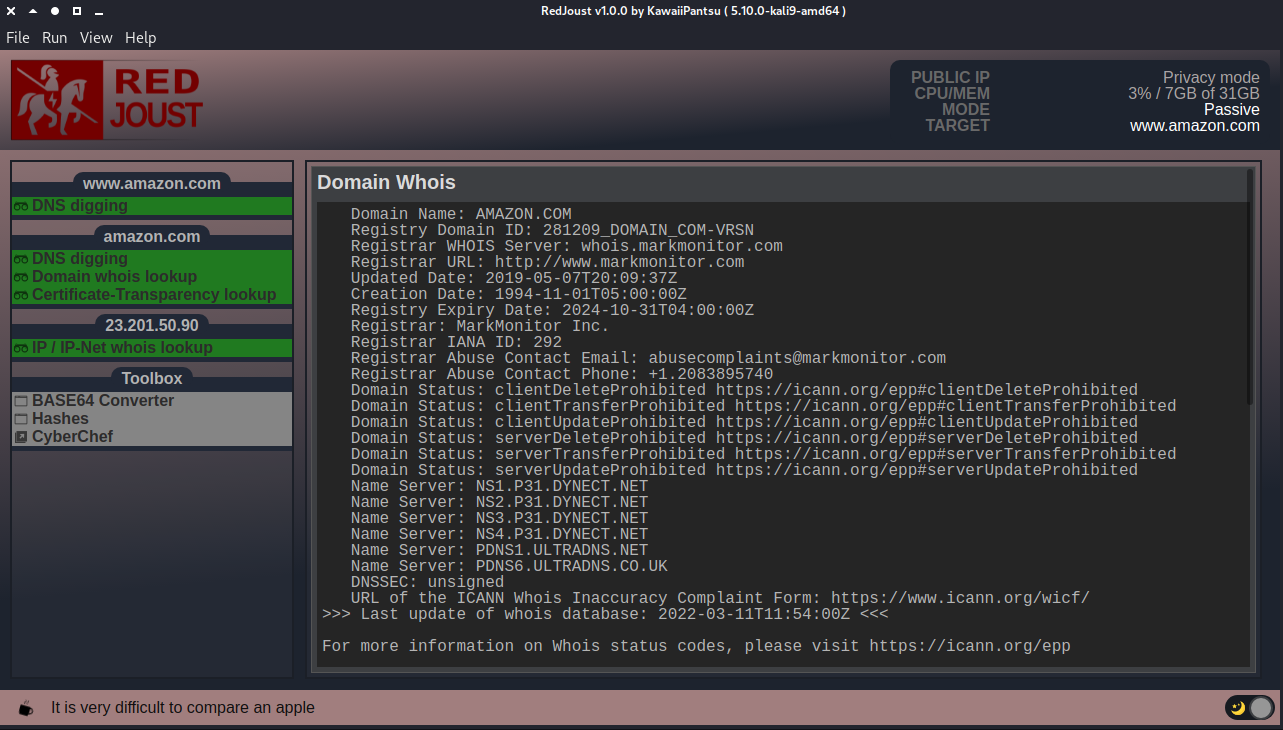Click the Registry Expiry Date line

coord(552,310)
